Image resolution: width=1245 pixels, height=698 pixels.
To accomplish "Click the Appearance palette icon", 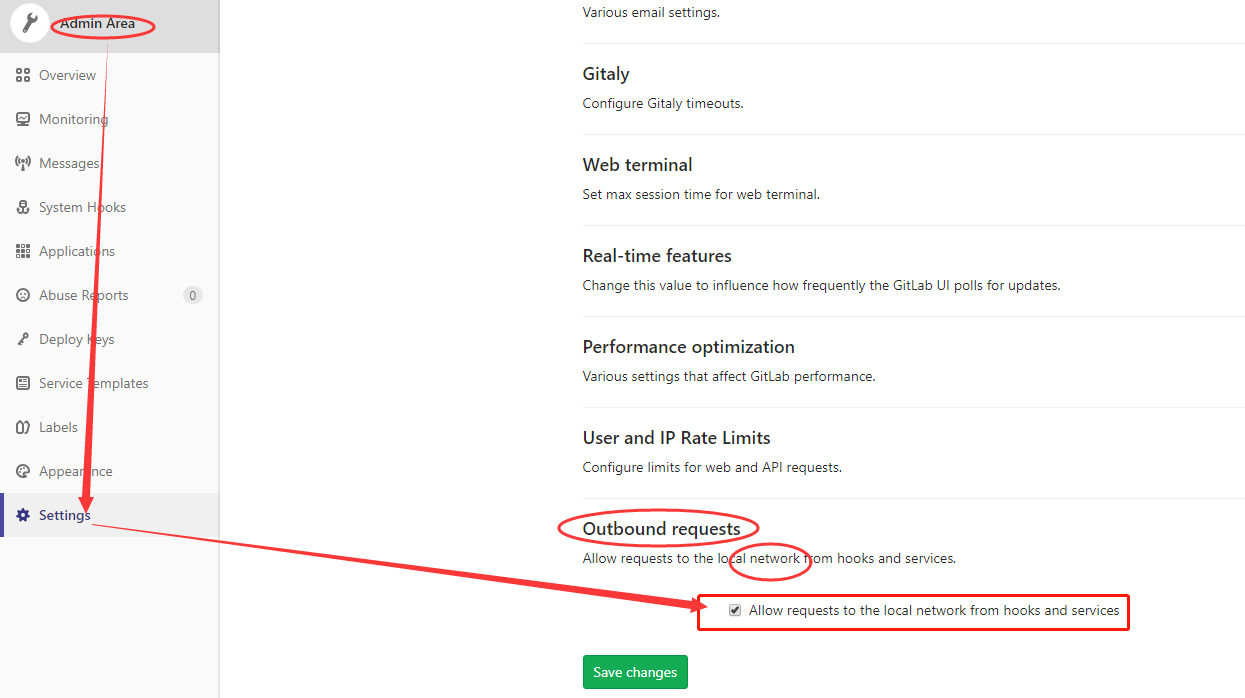I will (x=23, y=471).
